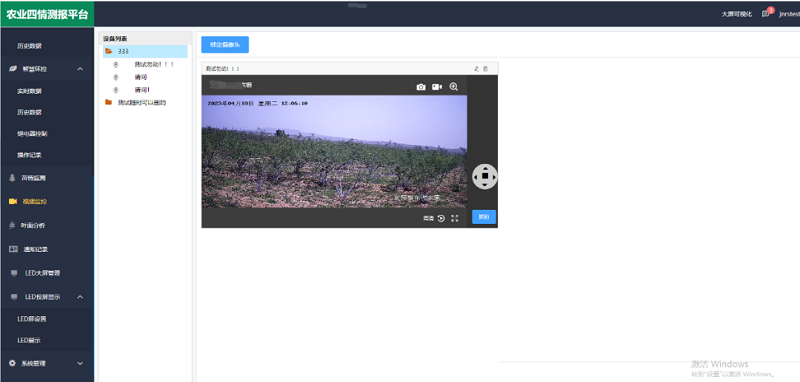
Task: Click the zoom-in magnifier icon on video
Action: coord(453,87)
